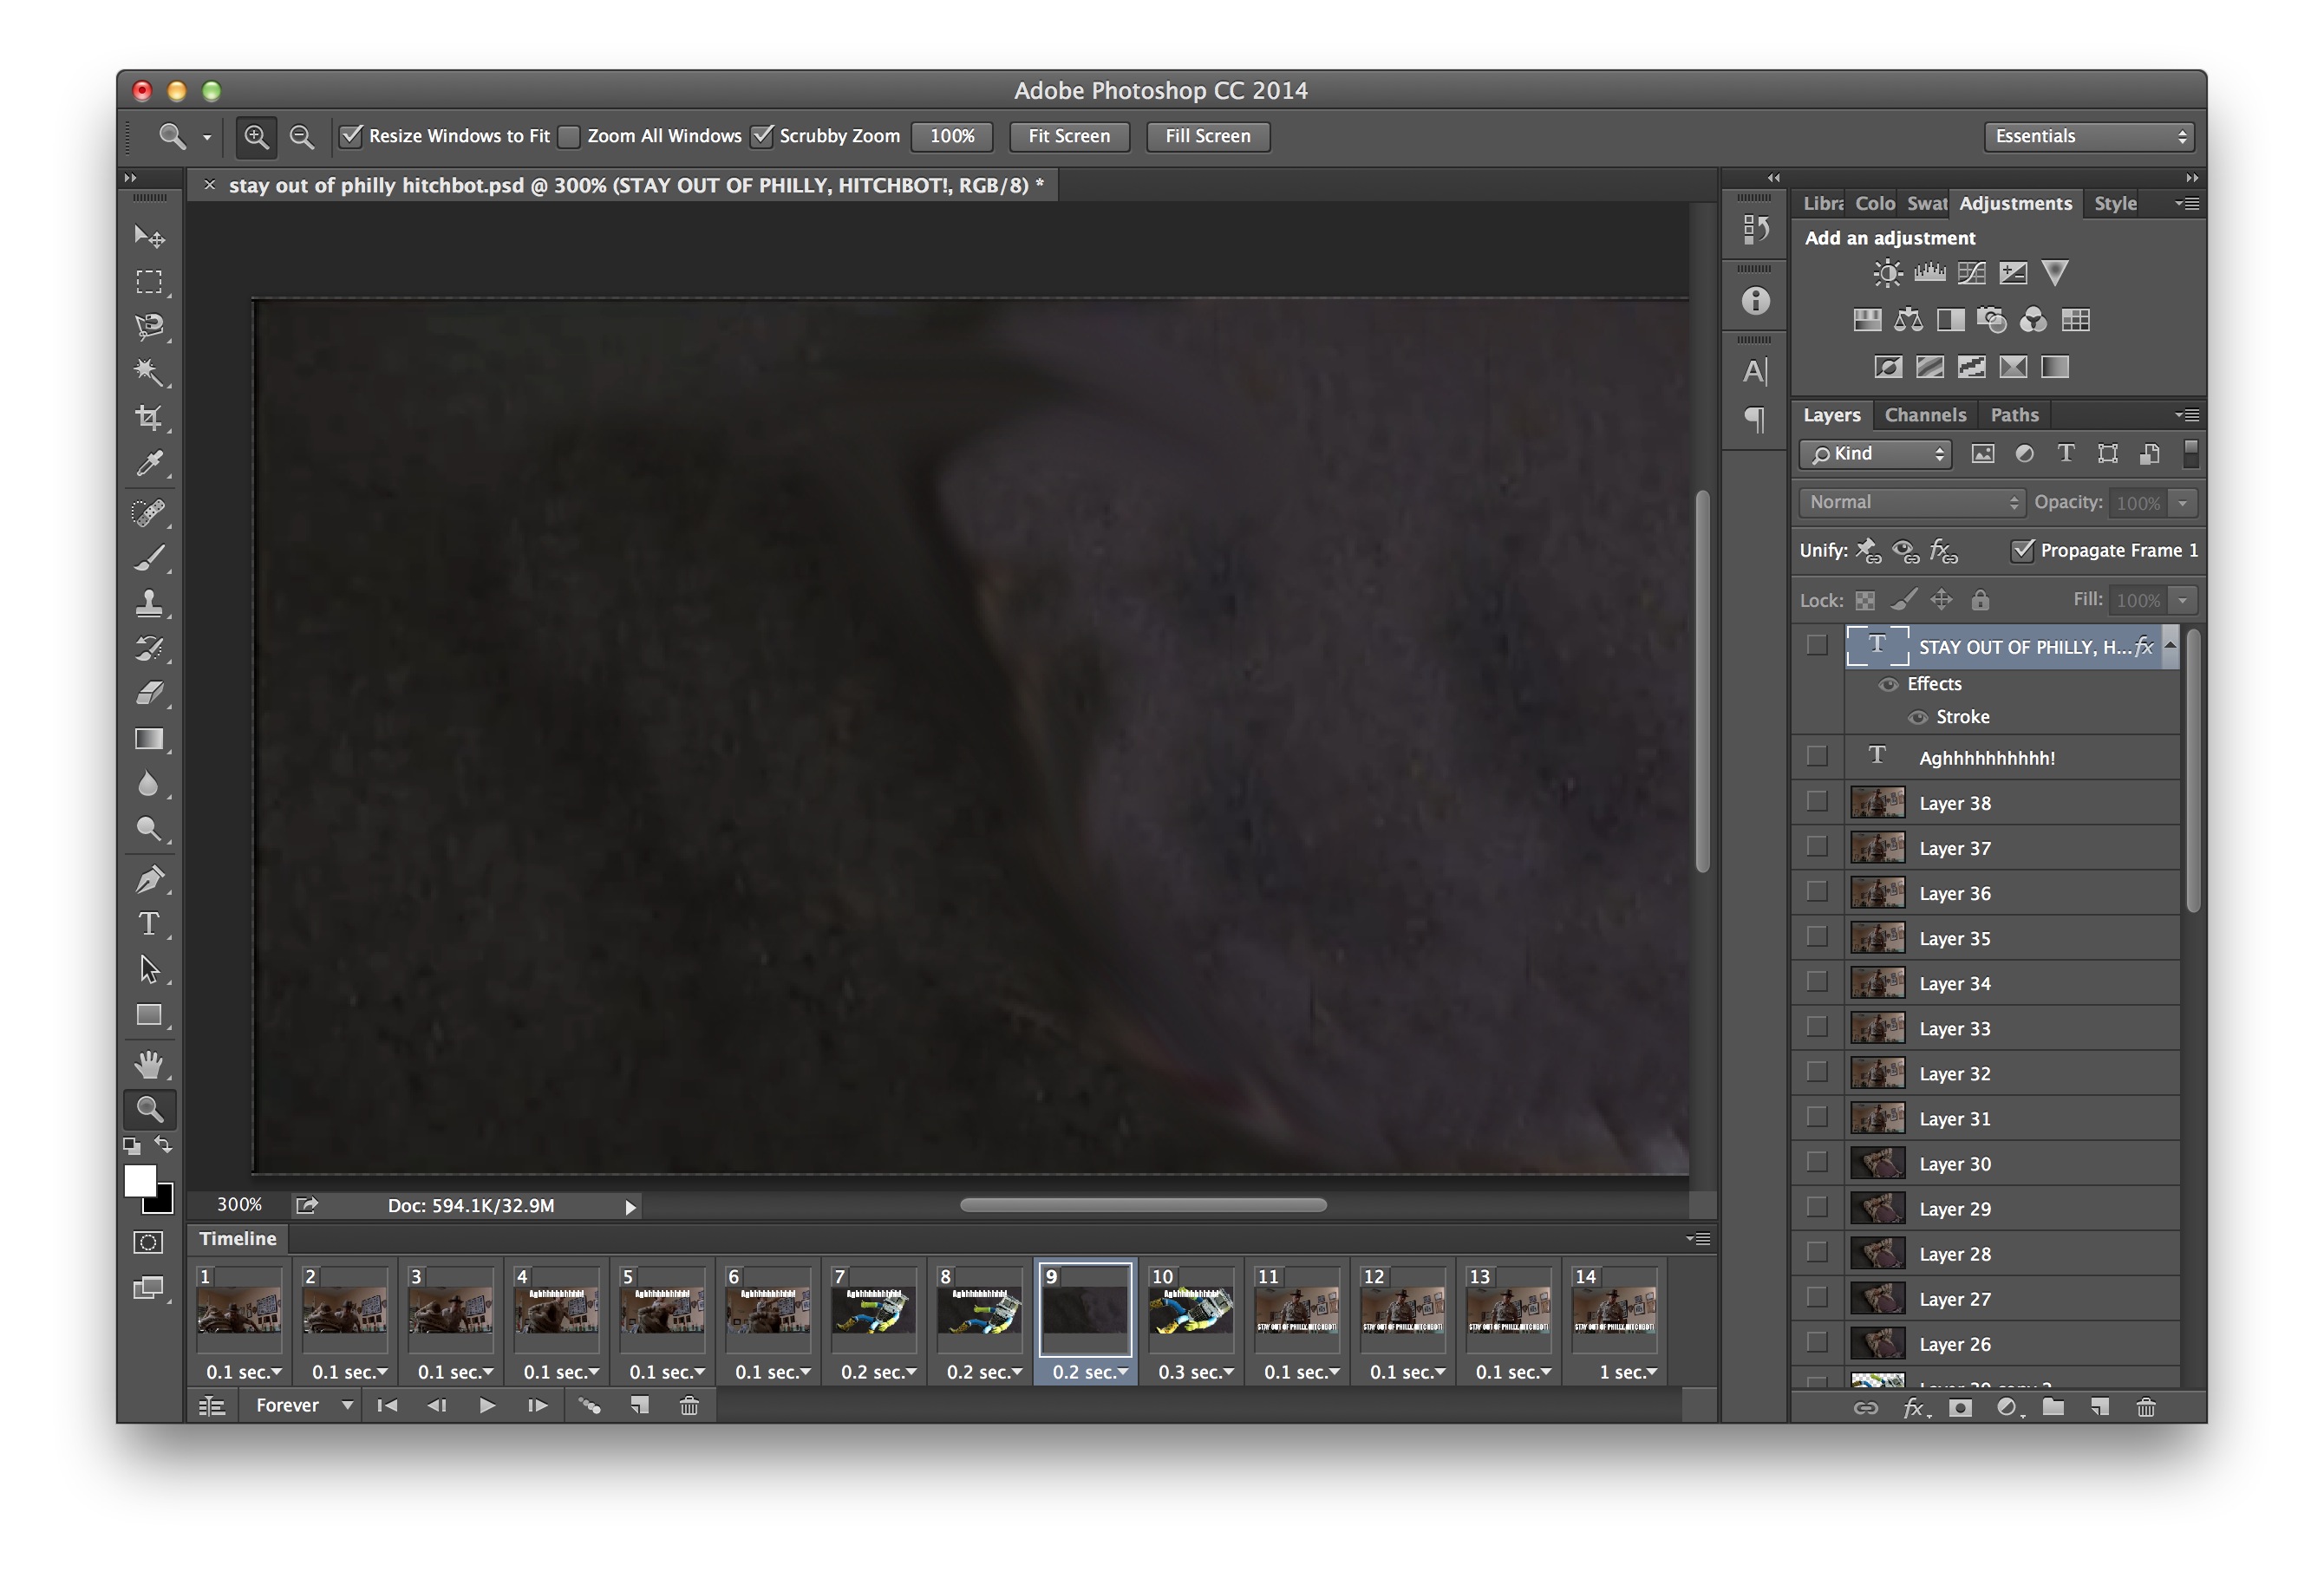2324x1578 pixels.
Task: Click the Fill Screen button
Action: coord(1207,136)
